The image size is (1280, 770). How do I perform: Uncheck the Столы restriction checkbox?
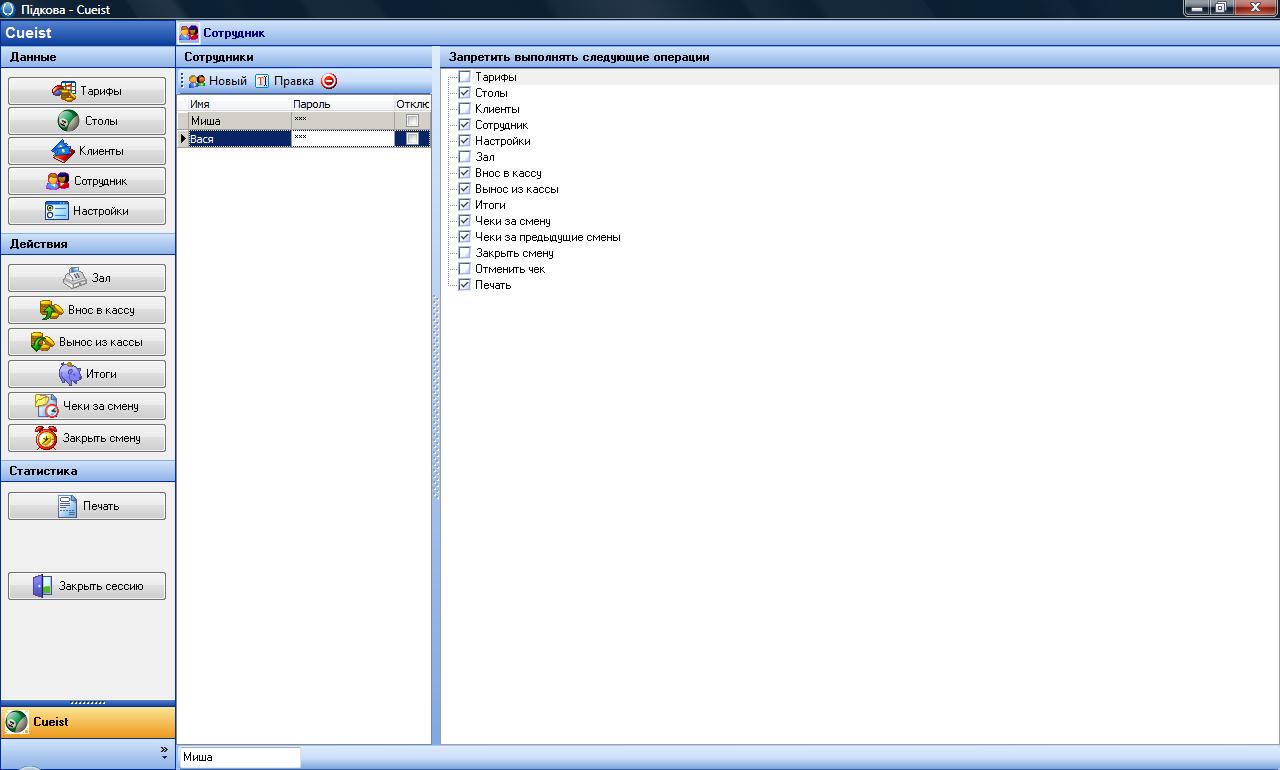(x=464, y=93)
